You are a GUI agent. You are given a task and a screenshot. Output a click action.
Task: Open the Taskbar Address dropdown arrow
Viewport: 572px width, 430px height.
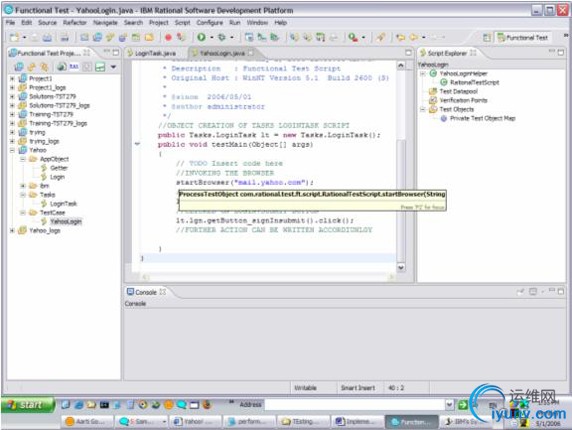click(449, 404)
